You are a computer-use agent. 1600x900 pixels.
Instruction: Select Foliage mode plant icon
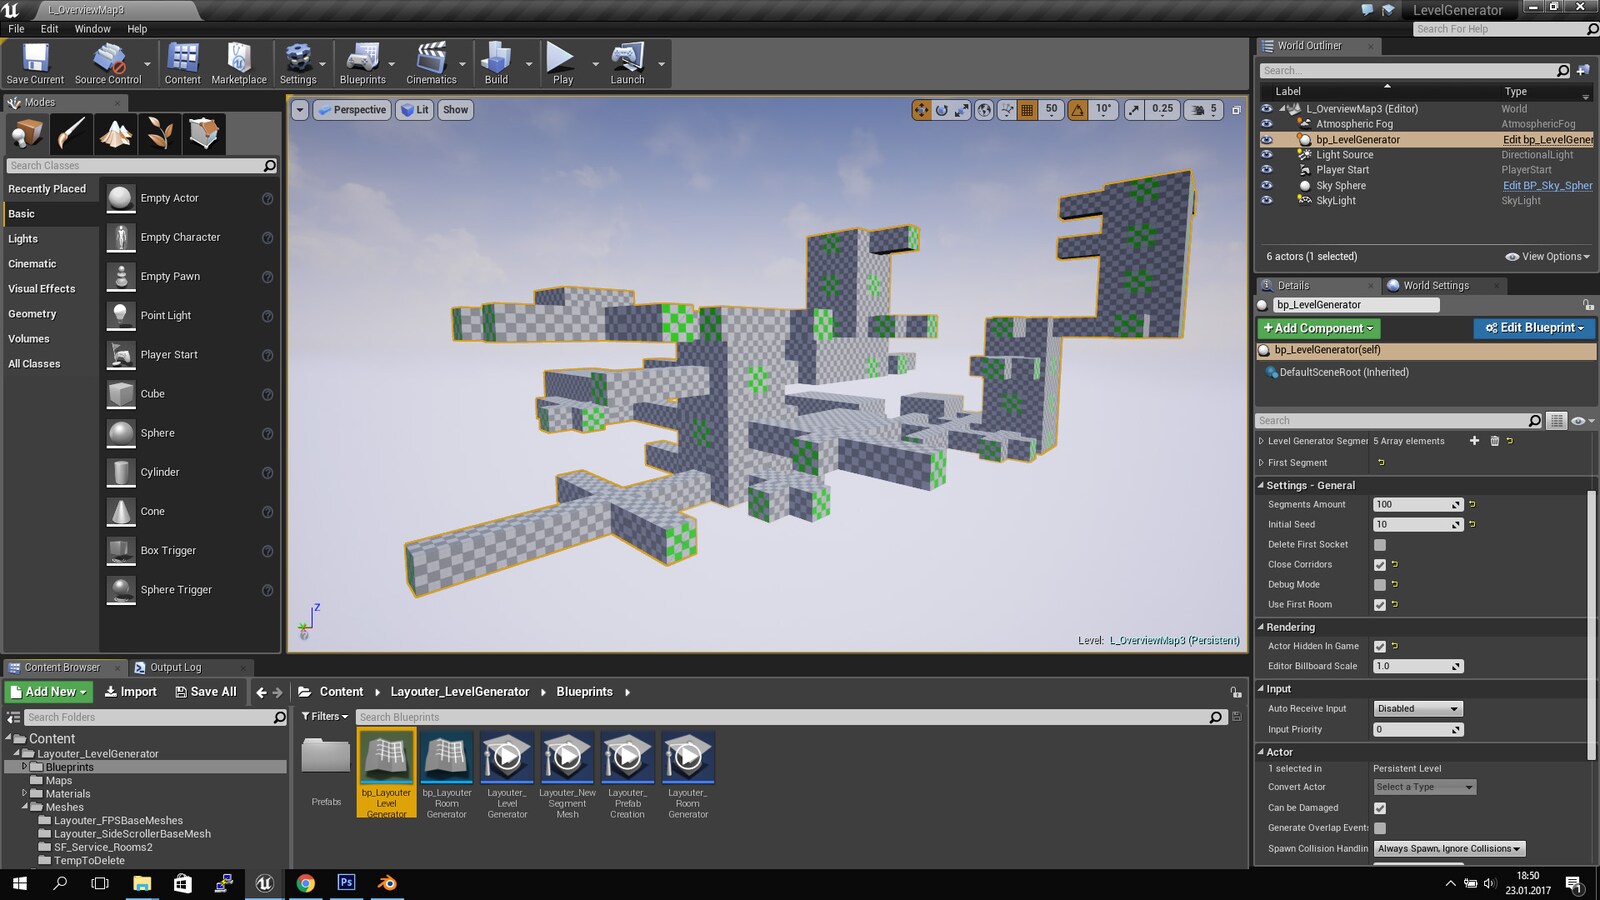159,133
